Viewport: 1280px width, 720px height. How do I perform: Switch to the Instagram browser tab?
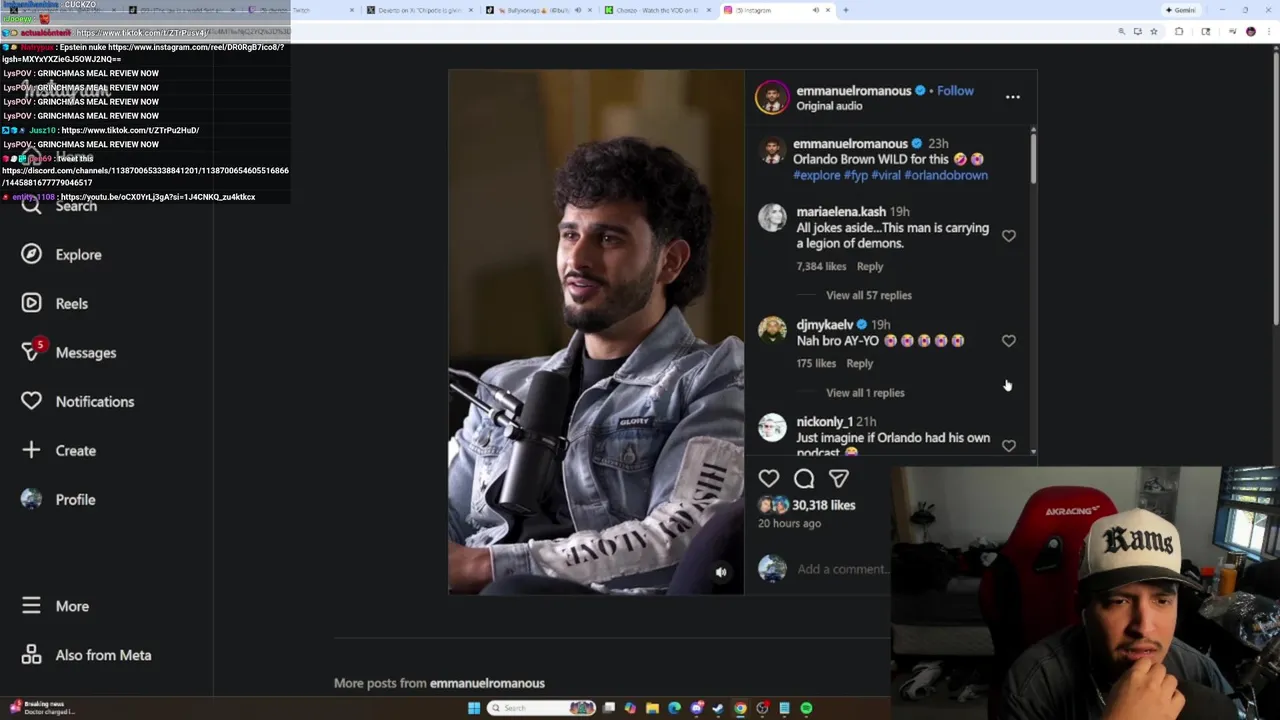(x=770, y=10)
